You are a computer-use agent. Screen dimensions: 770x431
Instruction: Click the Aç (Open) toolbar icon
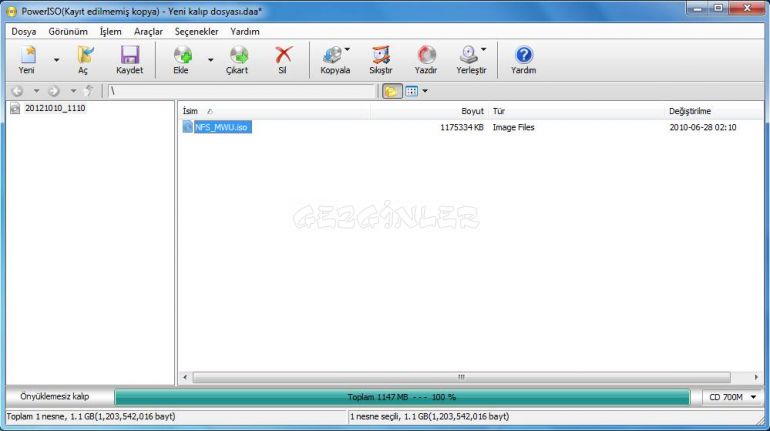click(84, 56)
